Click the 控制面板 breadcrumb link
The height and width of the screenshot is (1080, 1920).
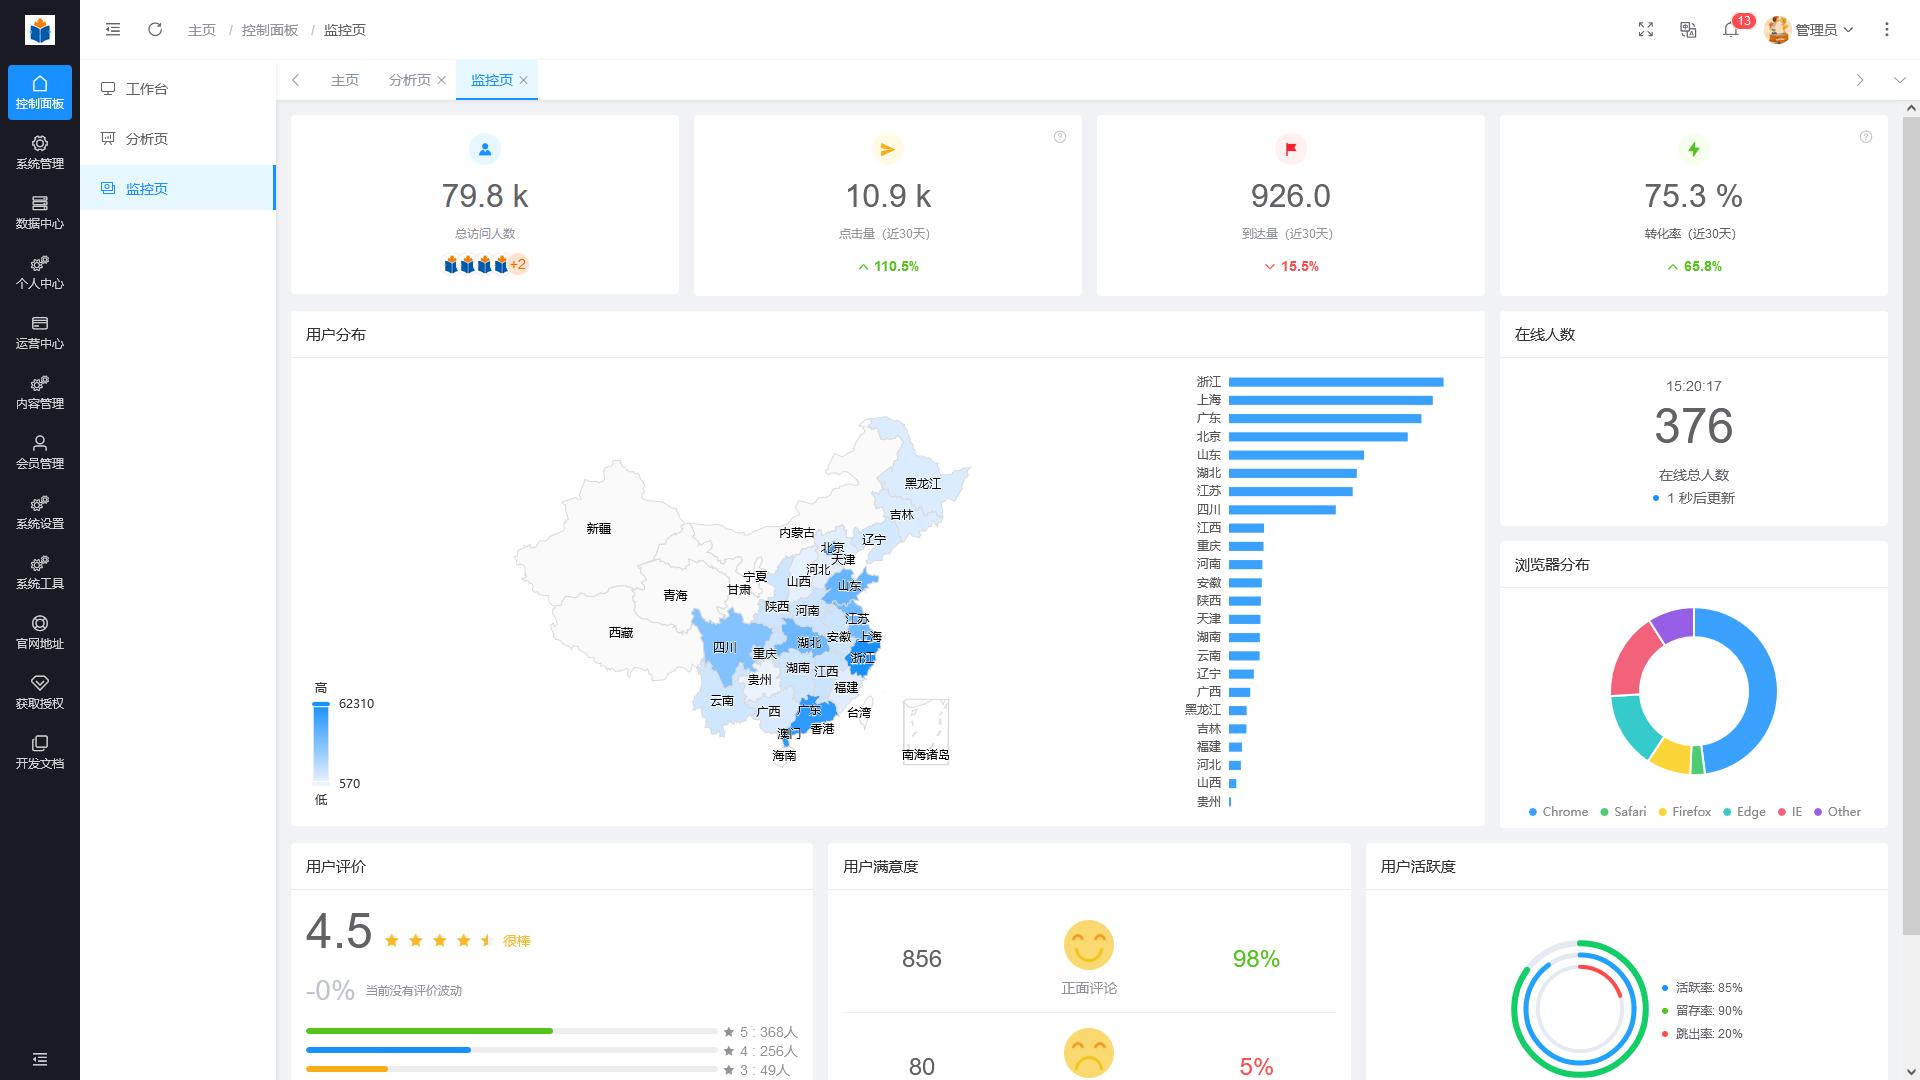click(267, 30)
